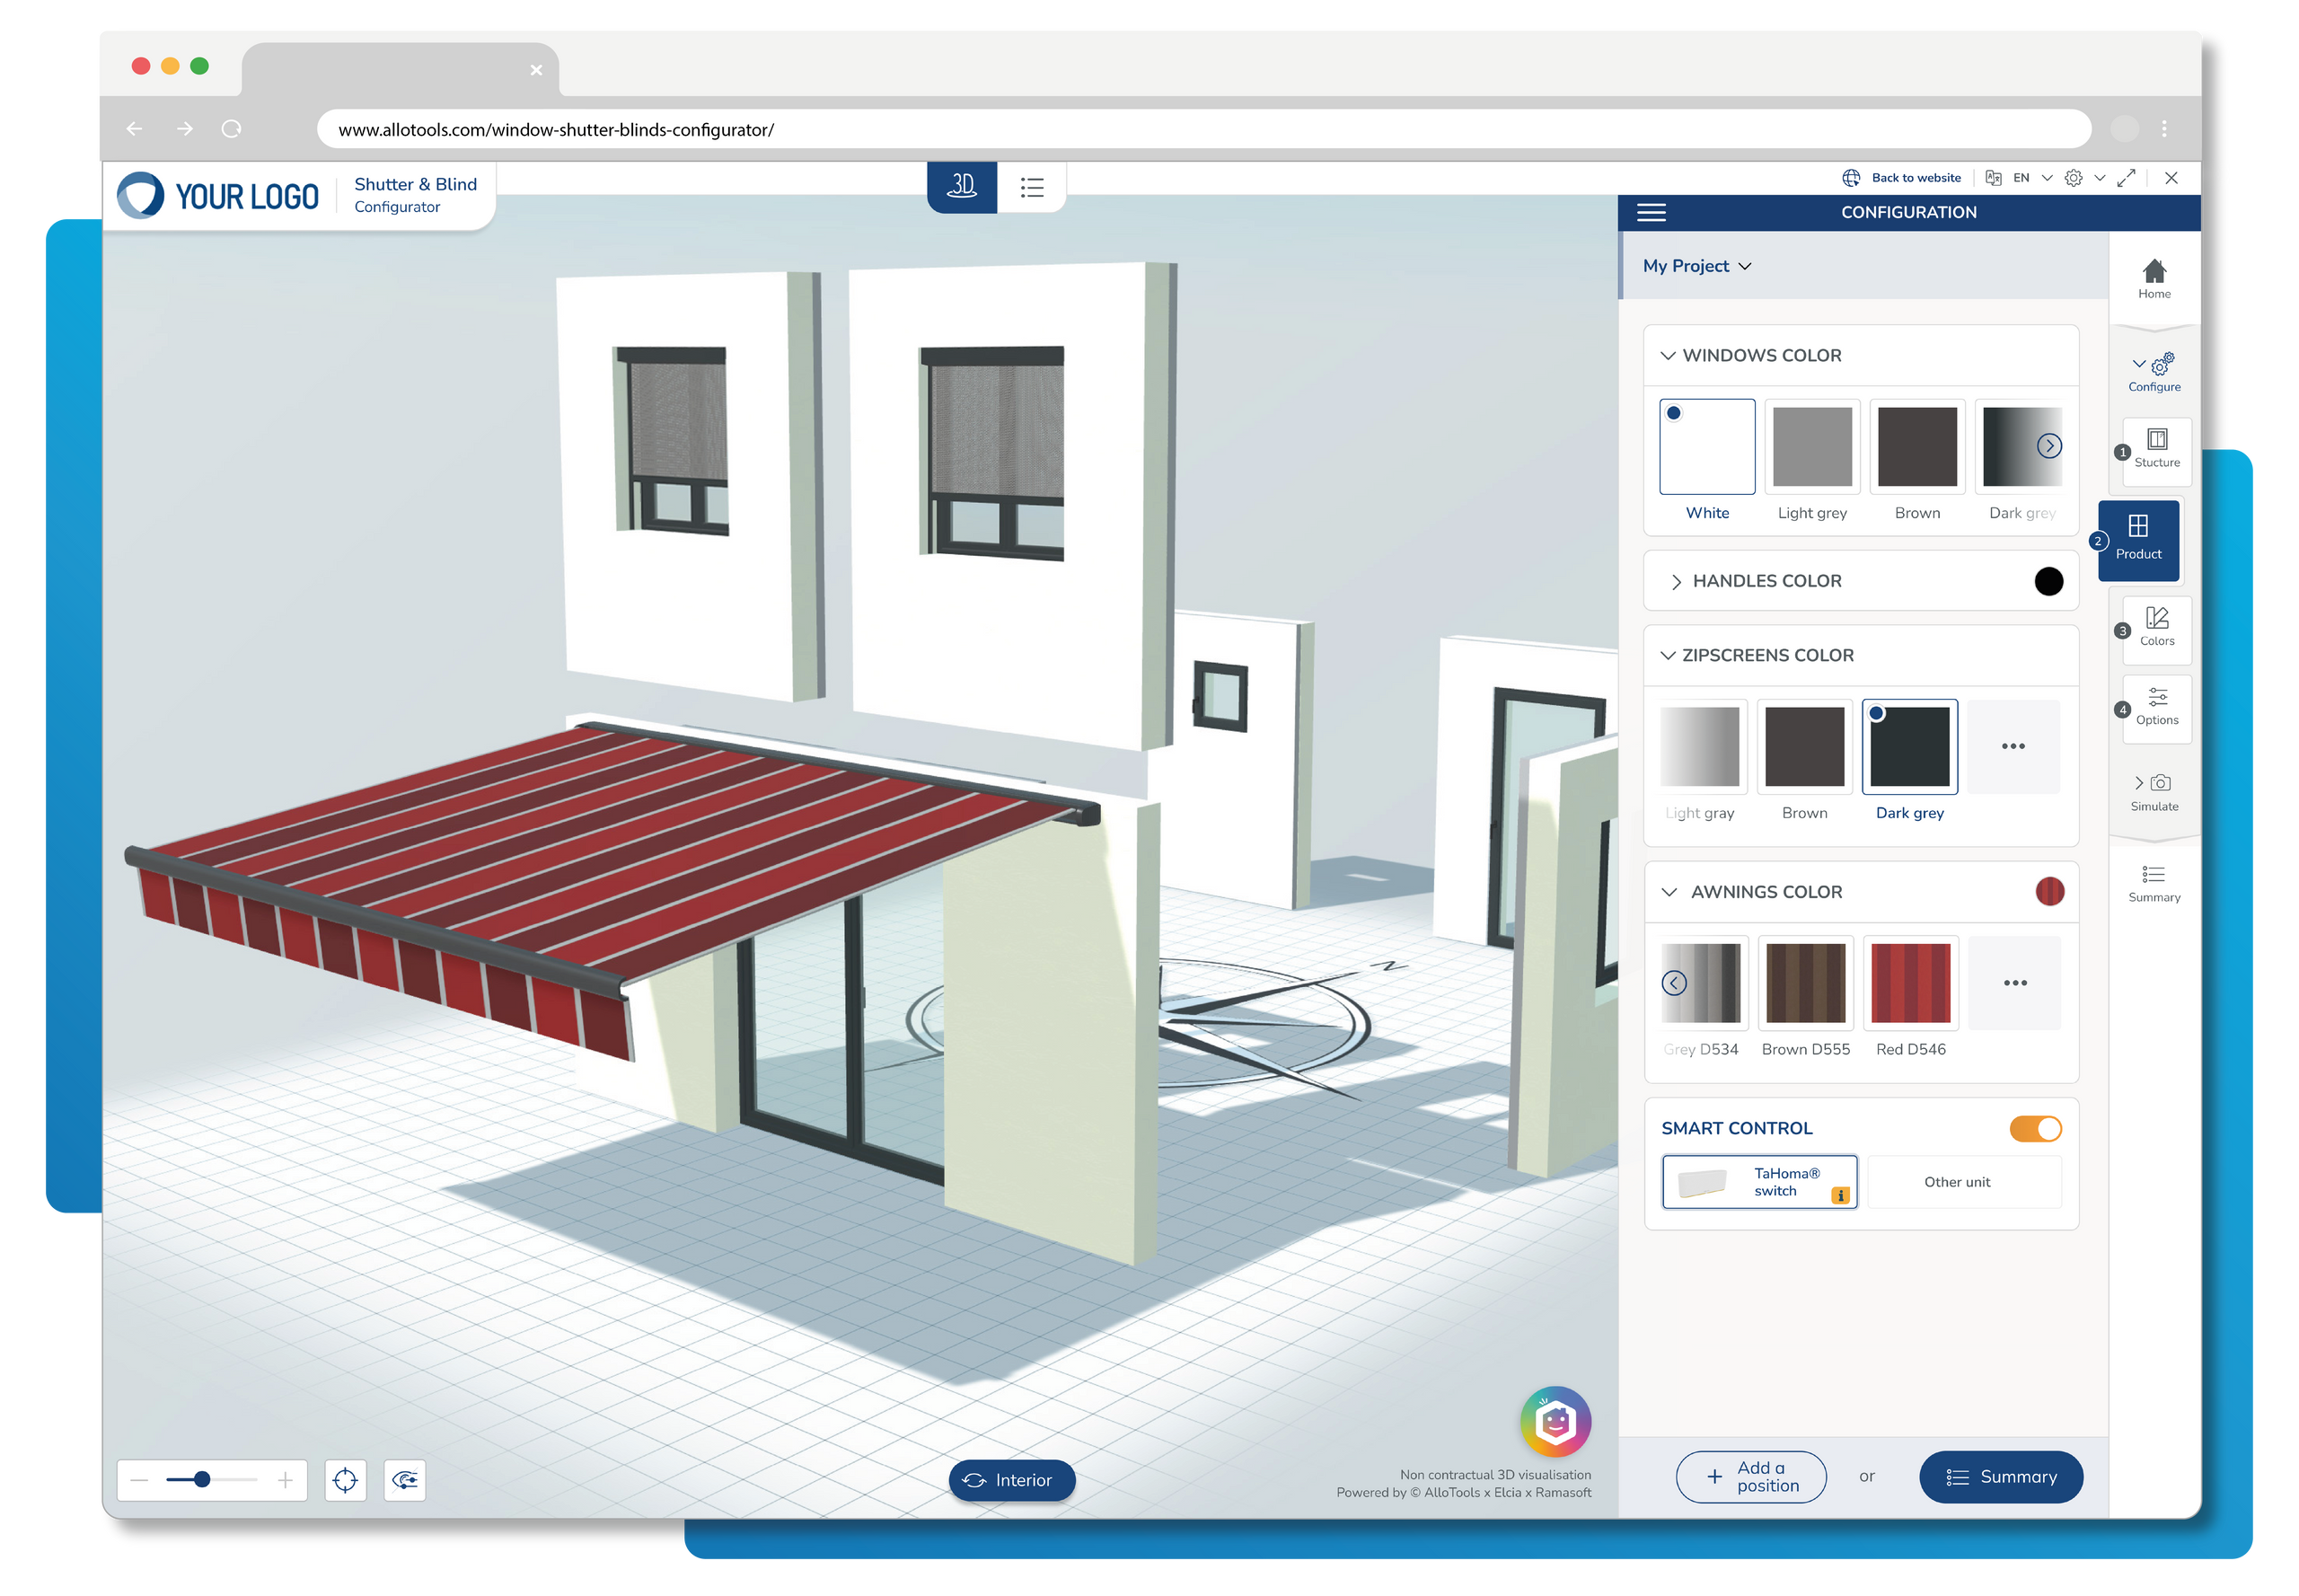Recenter the 3D view with the crosshair icon
The image size is (2299, 1596).
click(345, 1480)
